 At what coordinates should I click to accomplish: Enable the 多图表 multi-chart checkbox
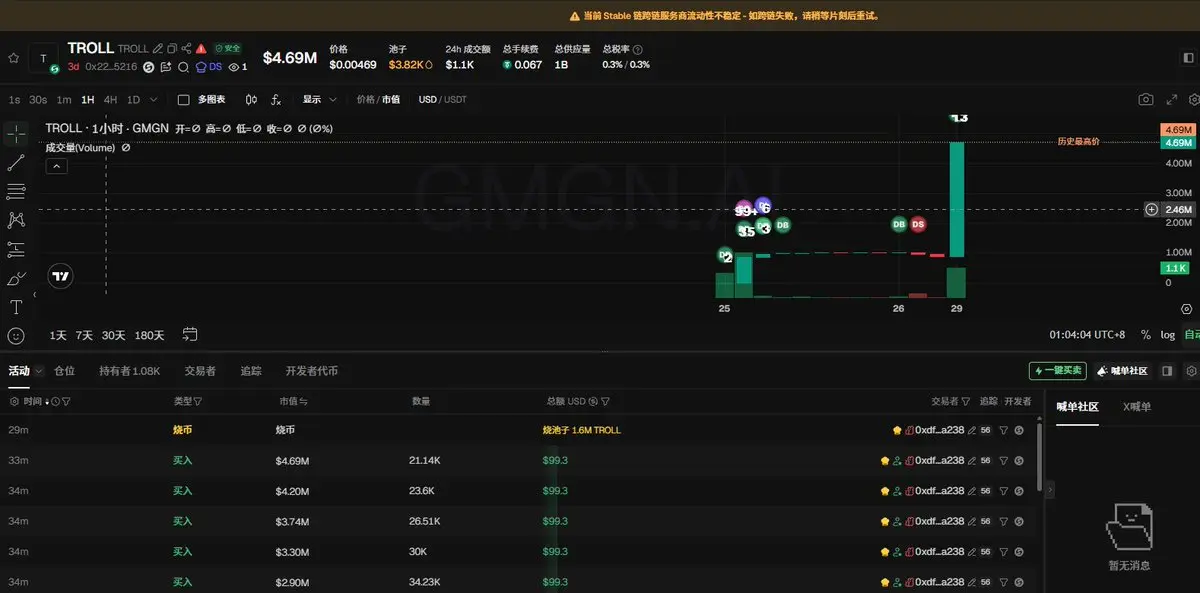click(183, 100)
